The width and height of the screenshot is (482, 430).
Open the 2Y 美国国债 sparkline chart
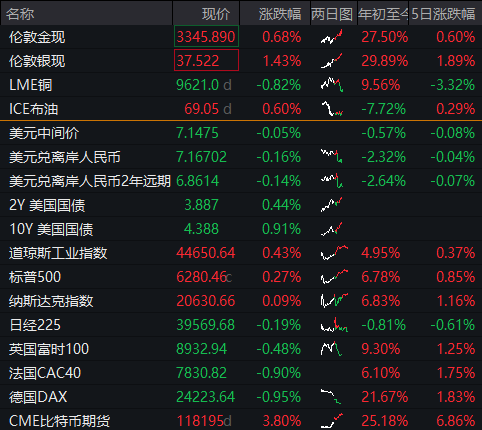(x=332, y=204)
